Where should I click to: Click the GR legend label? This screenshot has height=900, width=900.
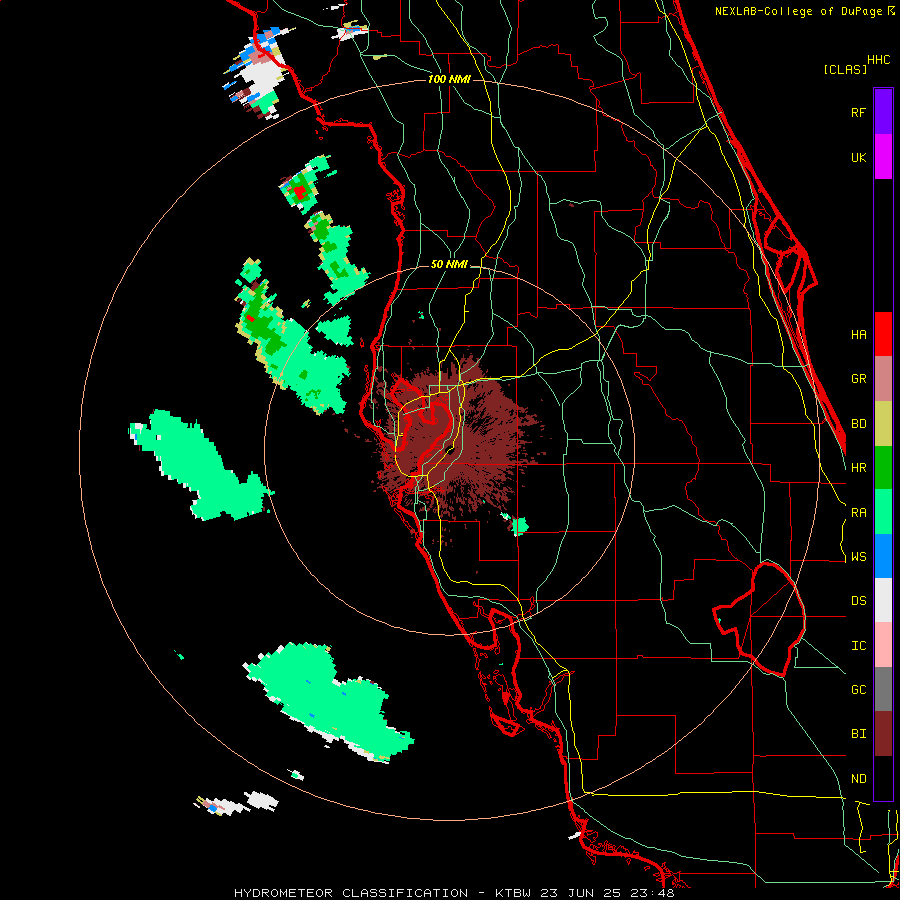tap(858, 379)
